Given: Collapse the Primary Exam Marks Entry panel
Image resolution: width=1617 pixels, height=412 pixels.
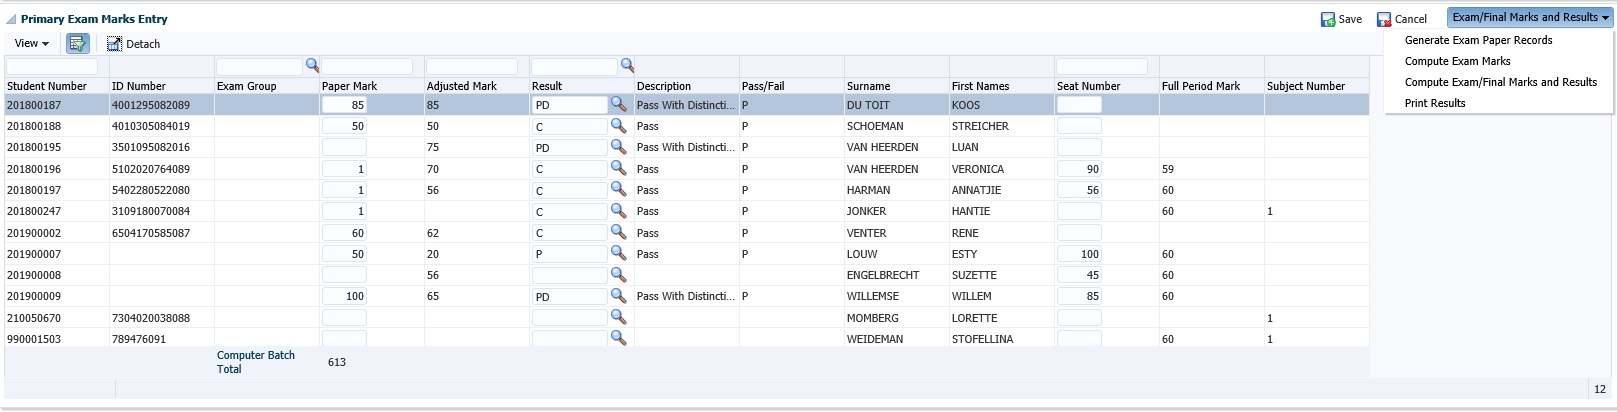Looking at the screenshot, I should [11, 19].
